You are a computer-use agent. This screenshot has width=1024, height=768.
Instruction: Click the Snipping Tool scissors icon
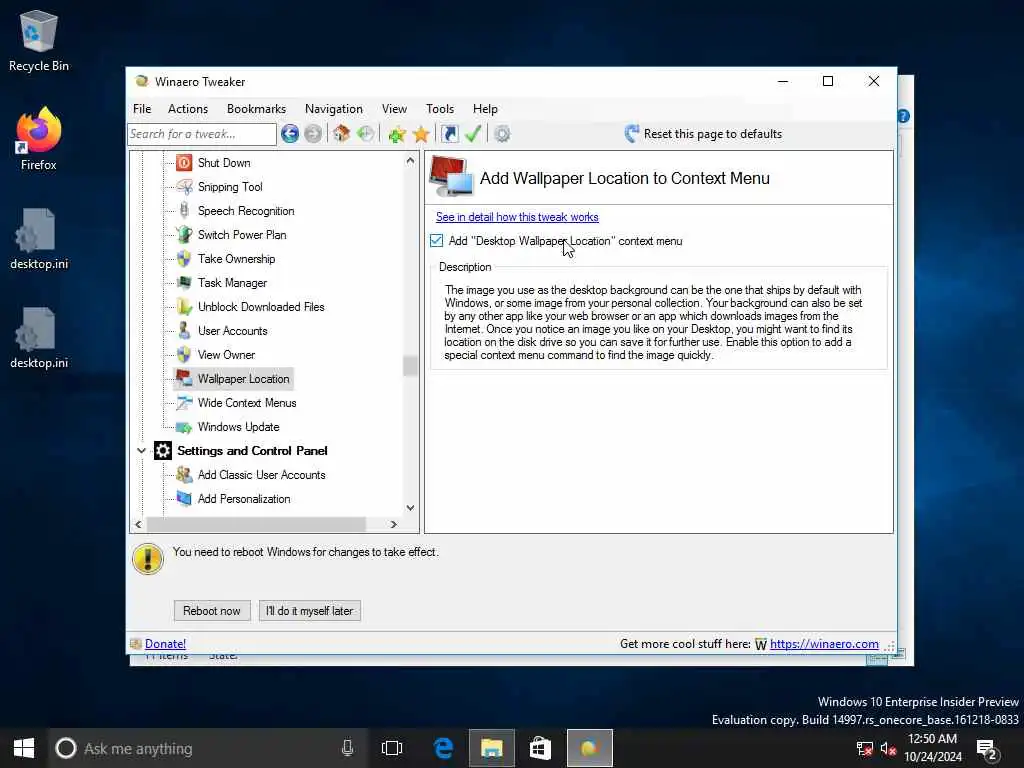[x=184, y=187]
